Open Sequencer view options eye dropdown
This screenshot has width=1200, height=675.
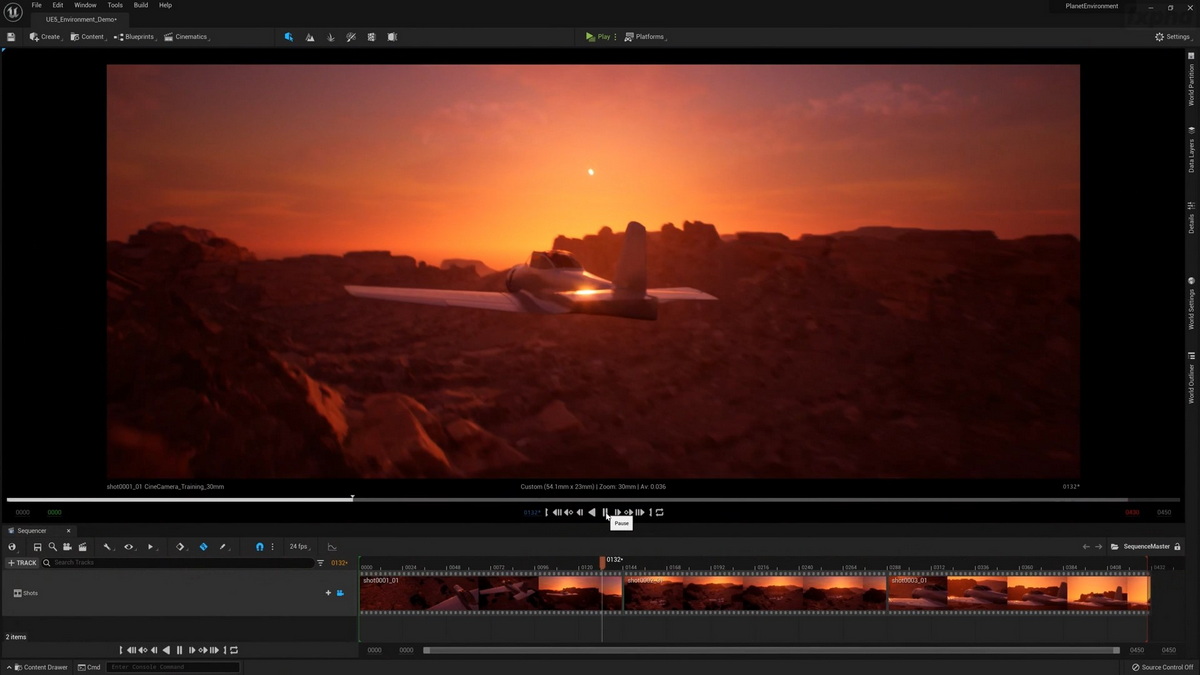click(129, 547)
